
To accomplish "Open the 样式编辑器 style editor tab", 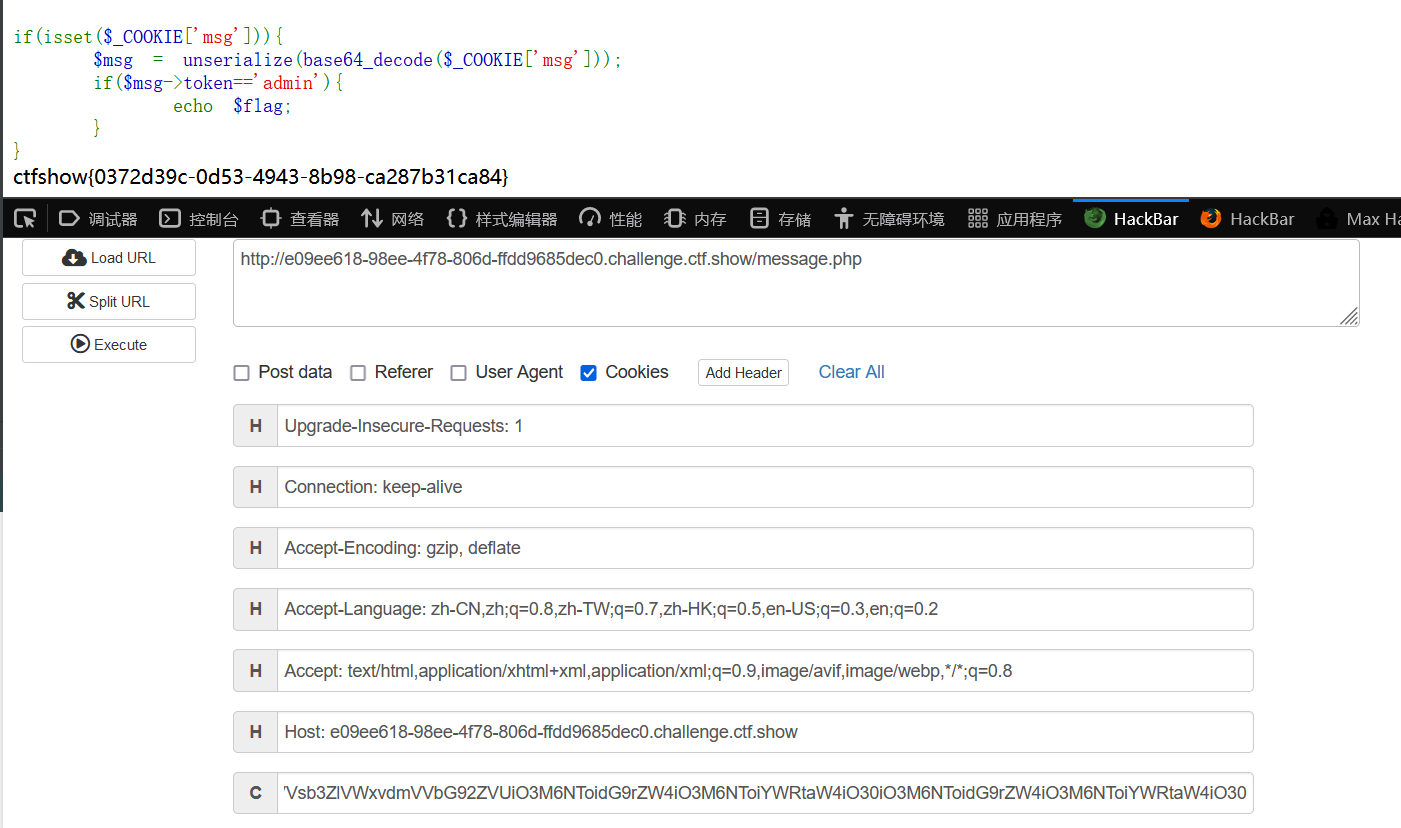I will 502,218.
